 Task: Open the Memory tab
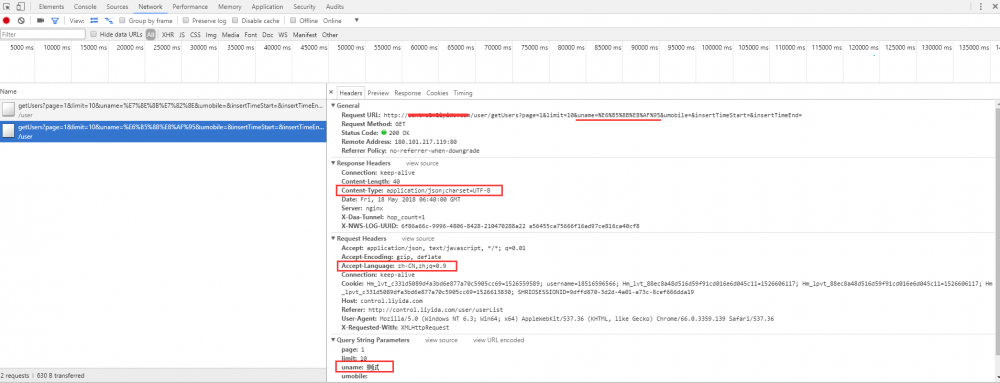tap(230, 6)
